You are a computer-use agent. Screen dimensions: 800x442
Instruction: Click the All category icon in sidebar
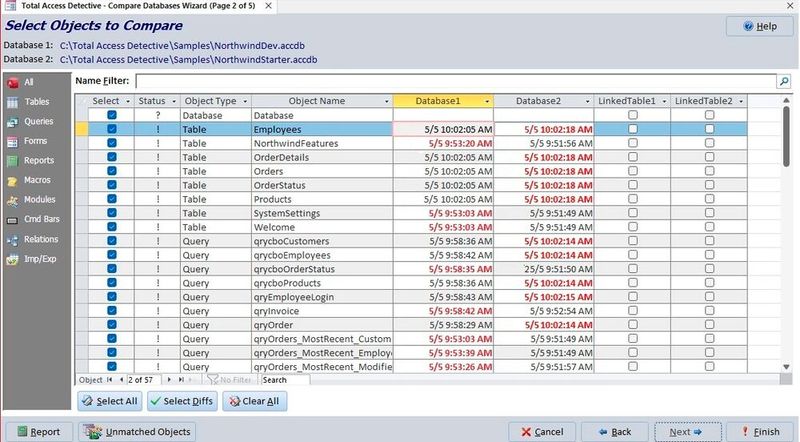pos(13,83)
